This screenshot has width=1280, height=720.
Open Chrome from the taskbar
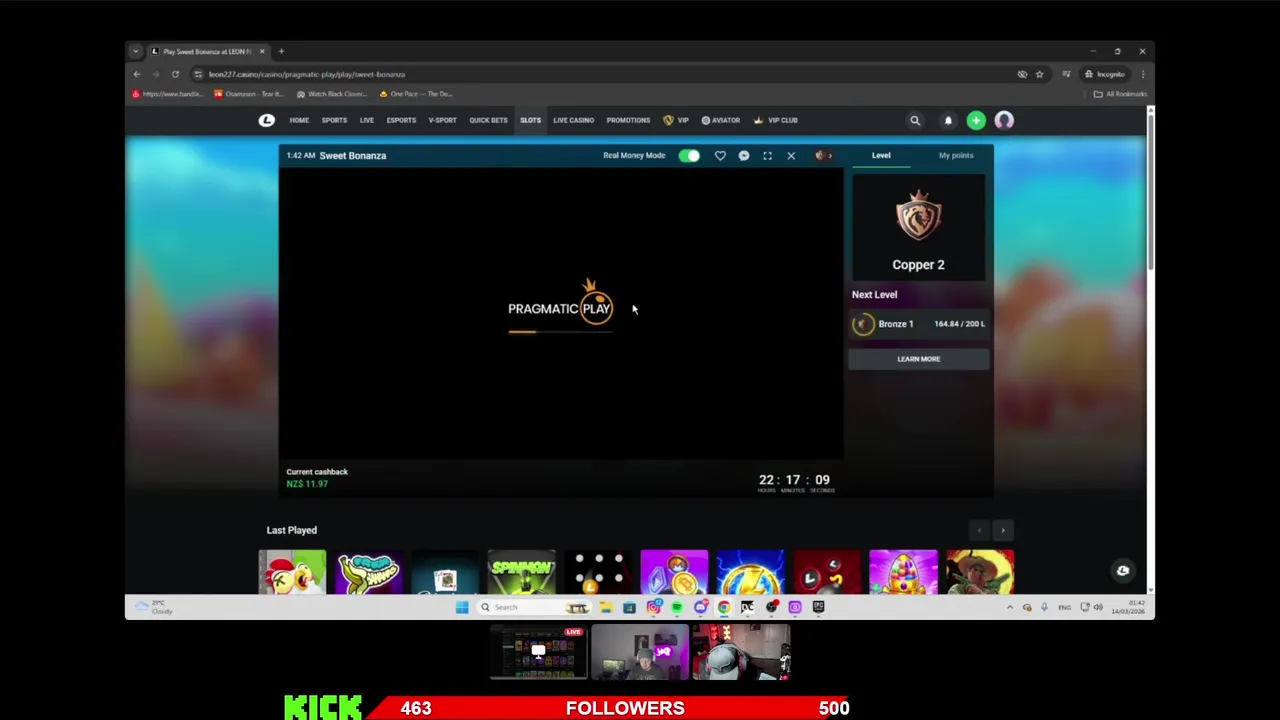pyautogui.click(x=724, y=607)
